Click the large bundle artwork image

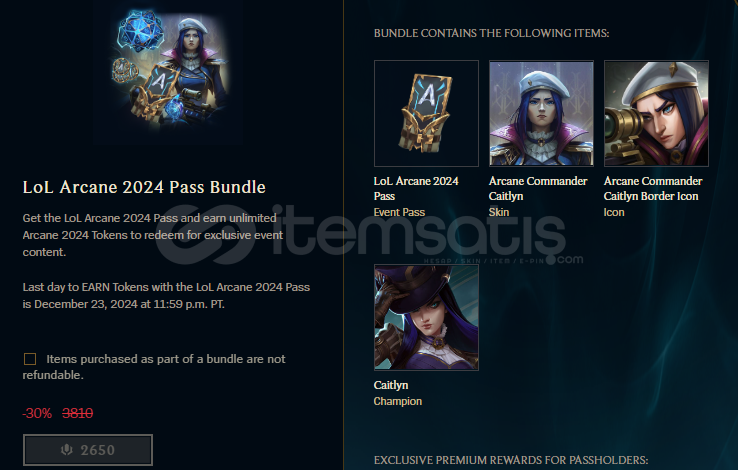168,72
